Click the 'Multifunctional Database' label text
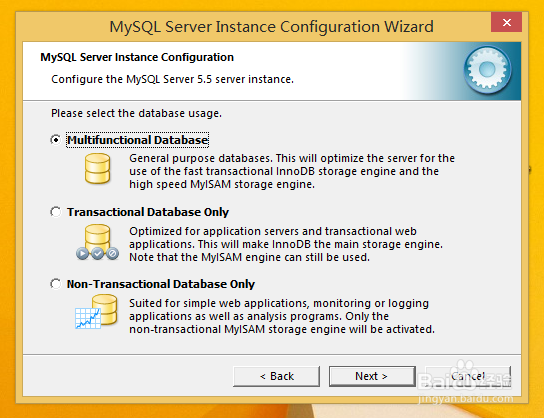544x418 pixels. tap(137, 140)
